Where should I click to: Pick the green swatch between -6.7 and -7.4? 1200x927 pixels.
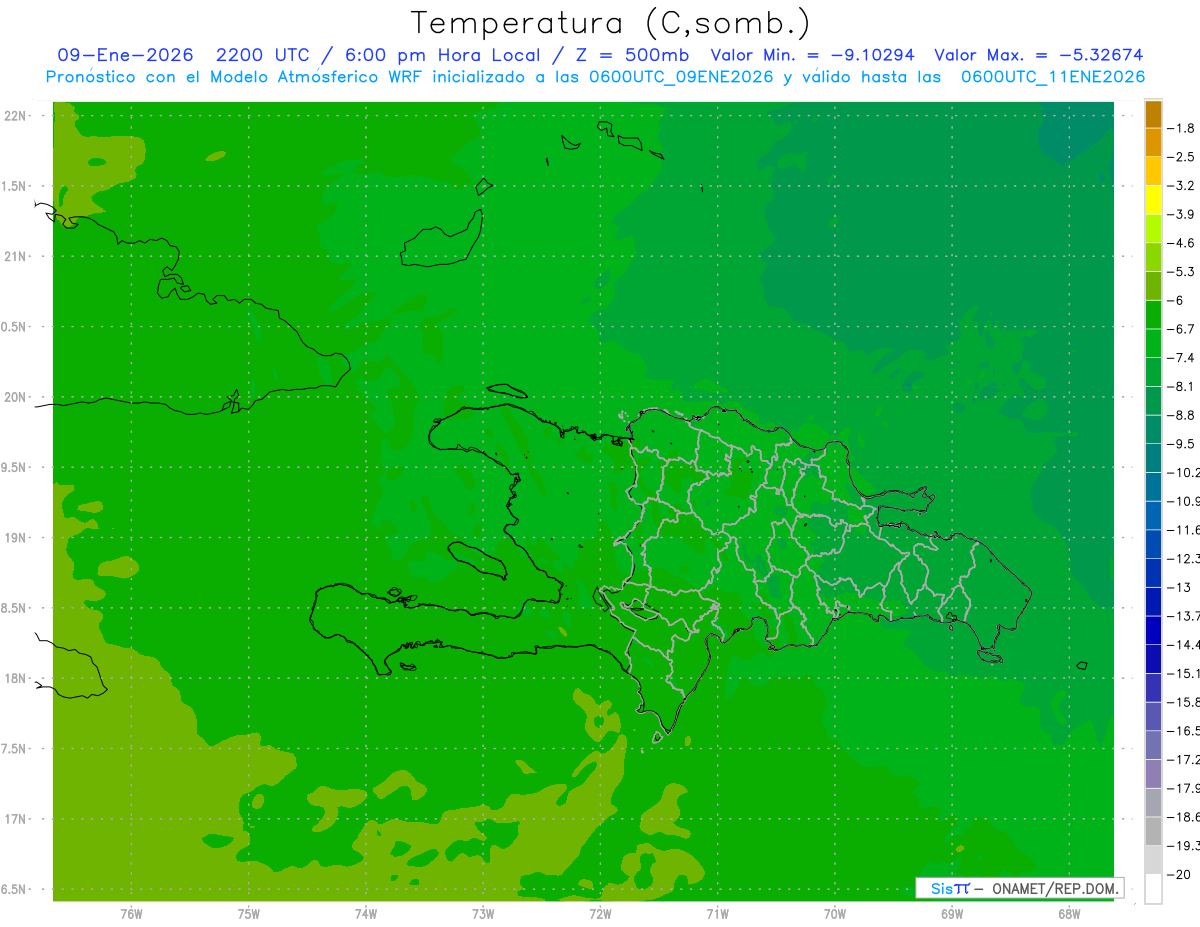coord(1153,344)
